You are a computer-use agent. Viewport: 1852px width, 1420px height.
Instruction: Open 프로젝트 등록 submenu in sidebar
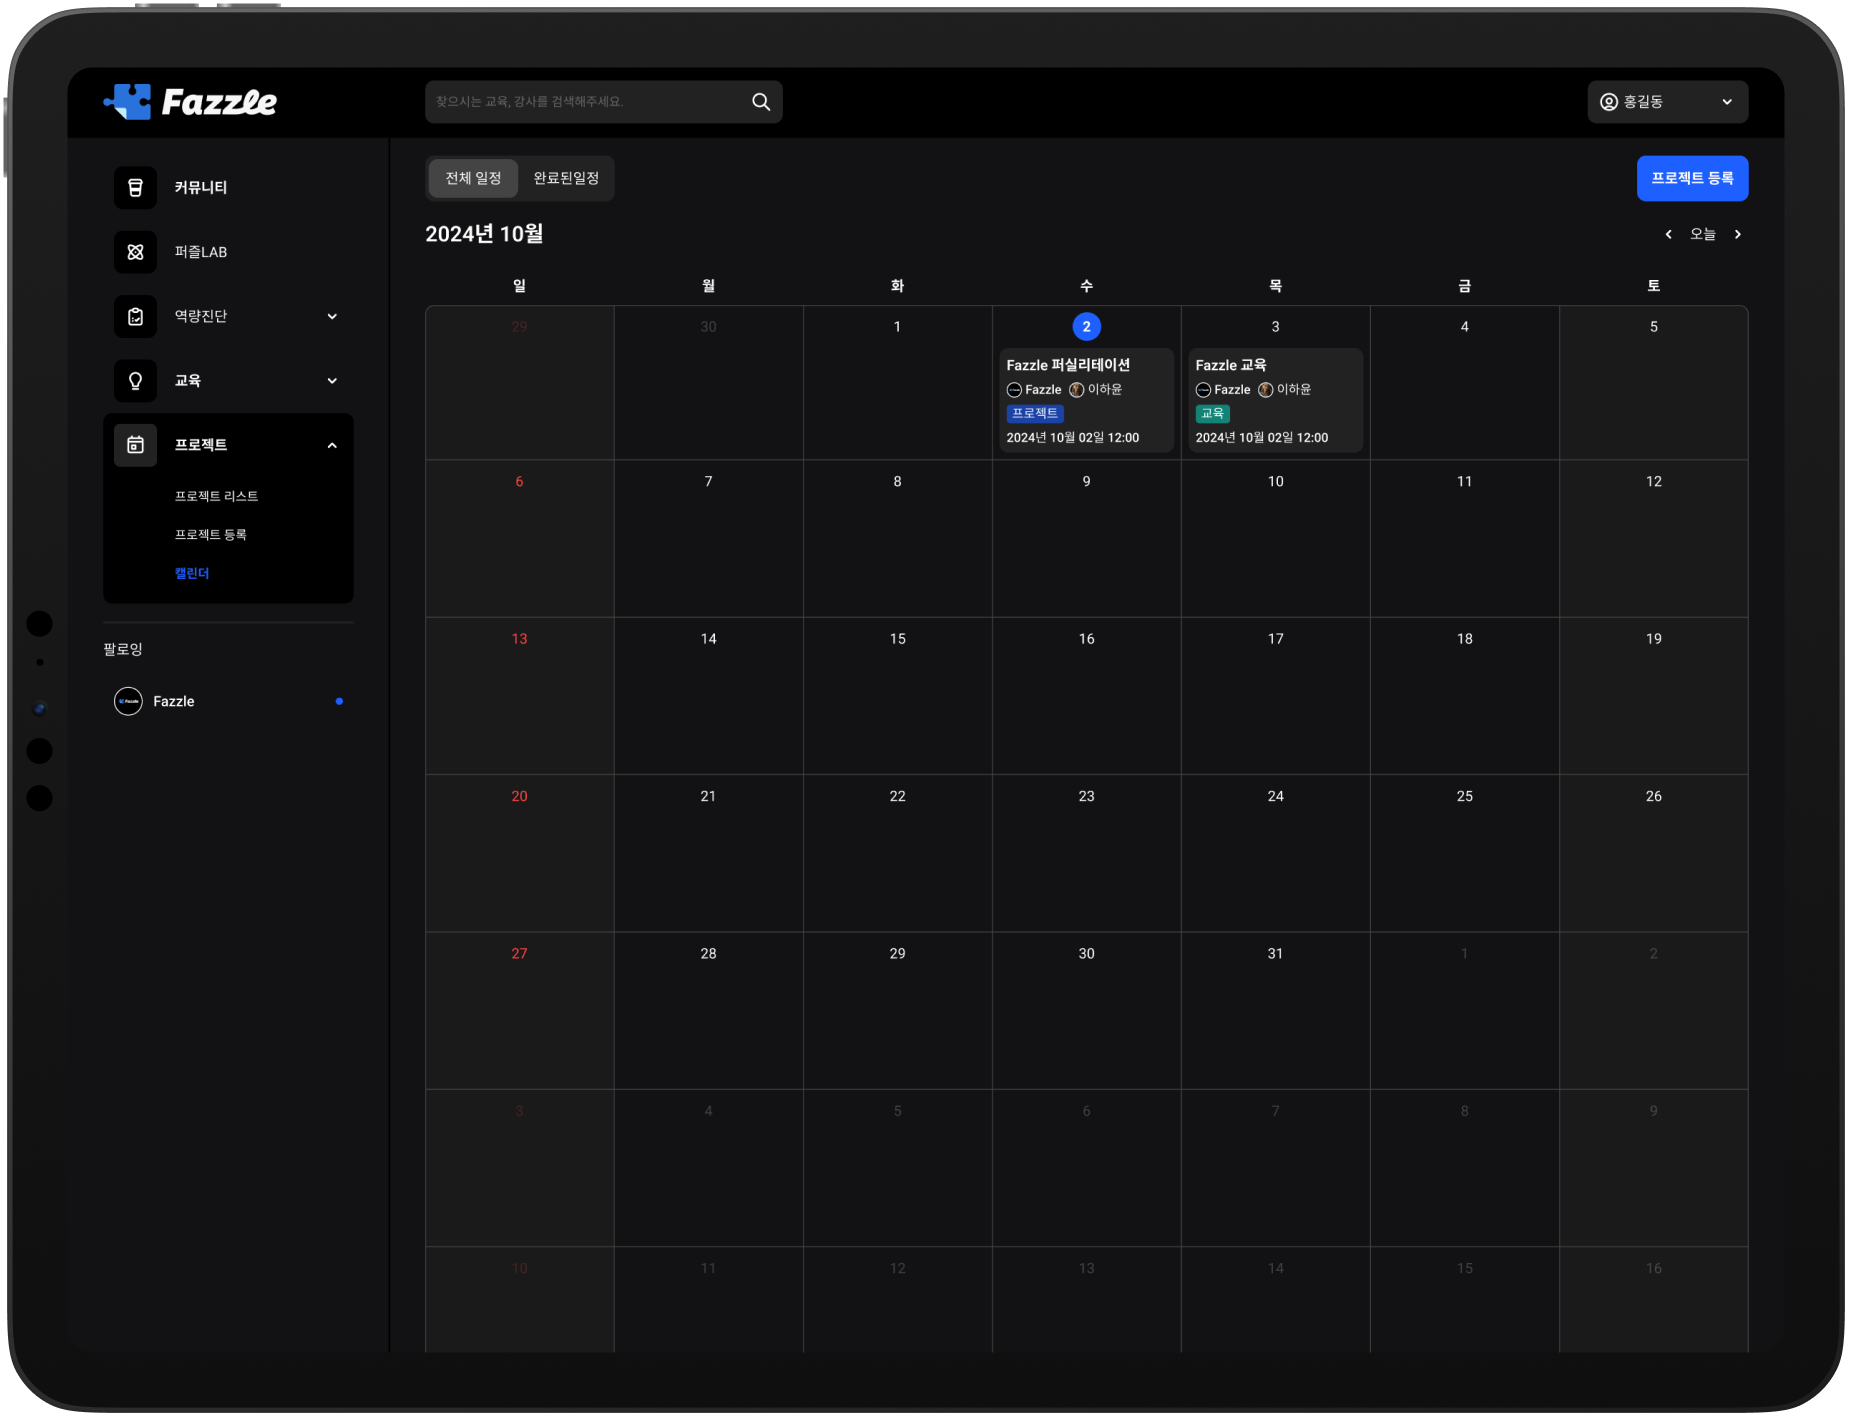coord(211,535)
